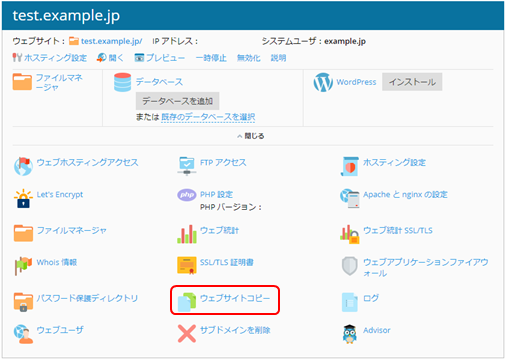Click the 開く link
This screenshot has height=360, width=506.
click(x=116, y=58)
